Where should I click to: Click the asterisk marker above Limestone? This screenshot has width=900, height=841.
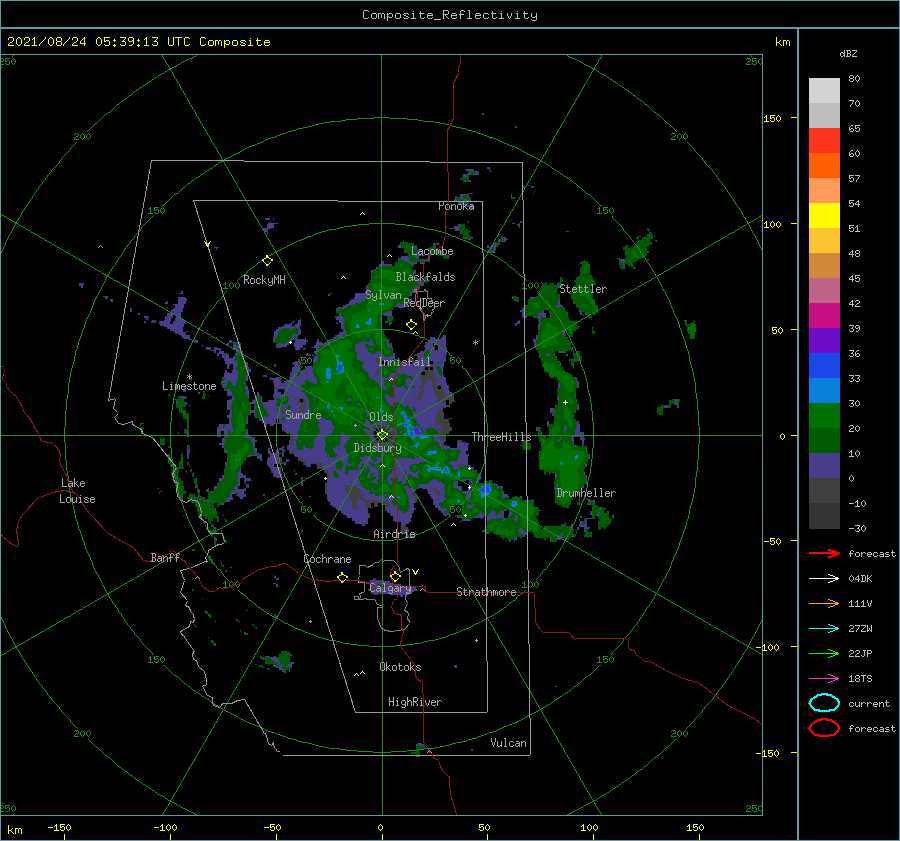coord(189,377)
